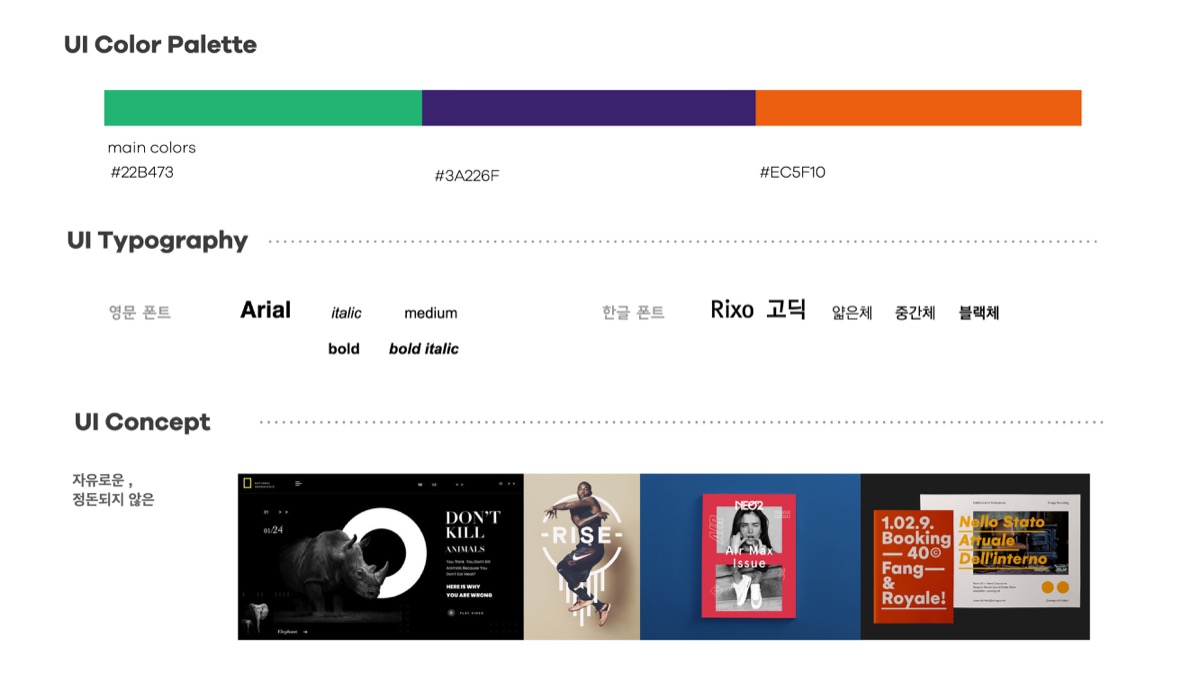Open the hamburger menu in the rhino mockup
The height and width of the screenshot is (675, 1200).
click(x=298, y=483)
